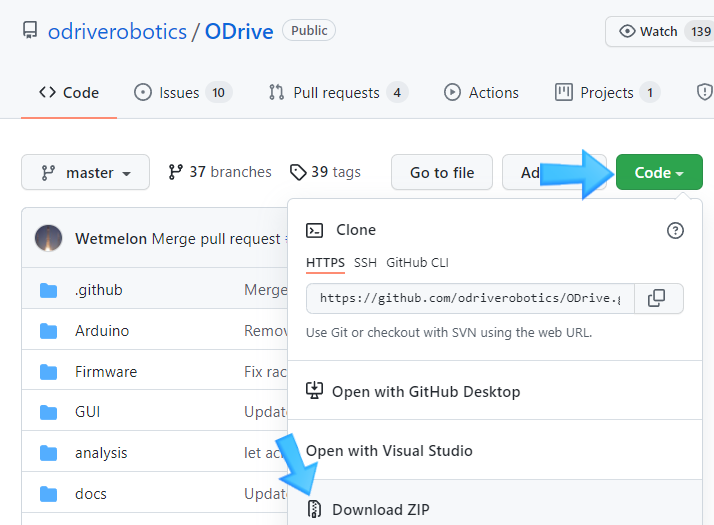Open the Pull requests tab
This screenshot has width=714, height=525.
(x=338, y=92)
